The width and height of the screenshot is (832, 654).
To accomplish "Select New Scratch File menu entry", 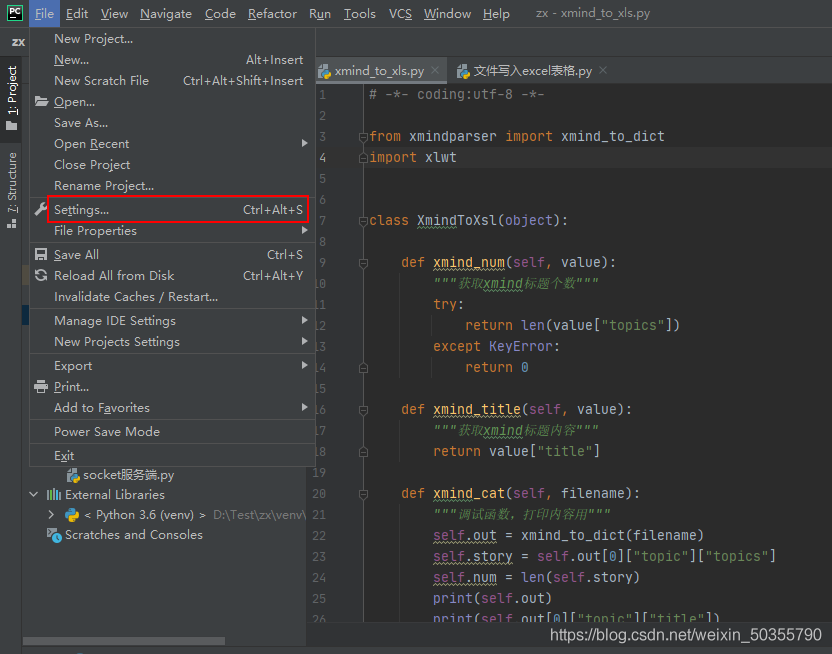I will click(x=101, y=81).
